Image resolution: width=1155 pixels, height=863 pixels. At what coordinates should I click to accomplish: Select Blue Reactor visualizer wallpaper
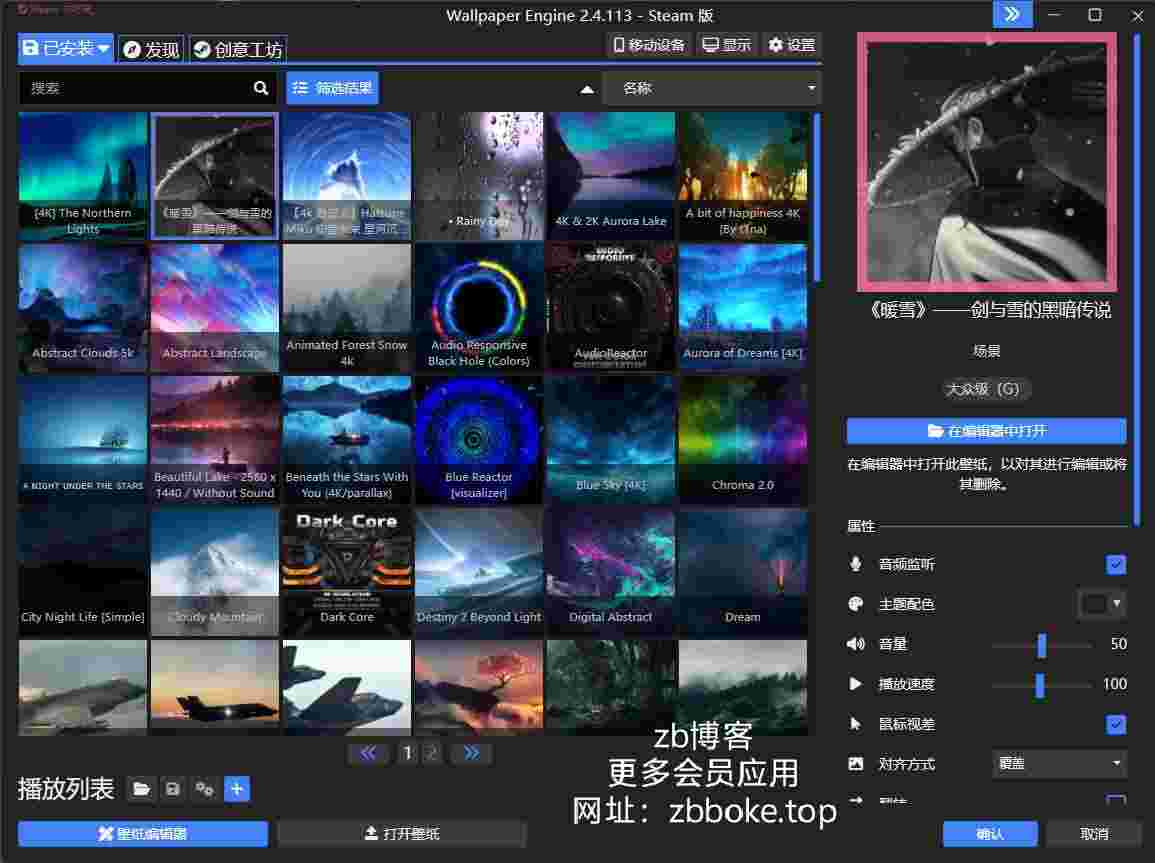point(479,440)
